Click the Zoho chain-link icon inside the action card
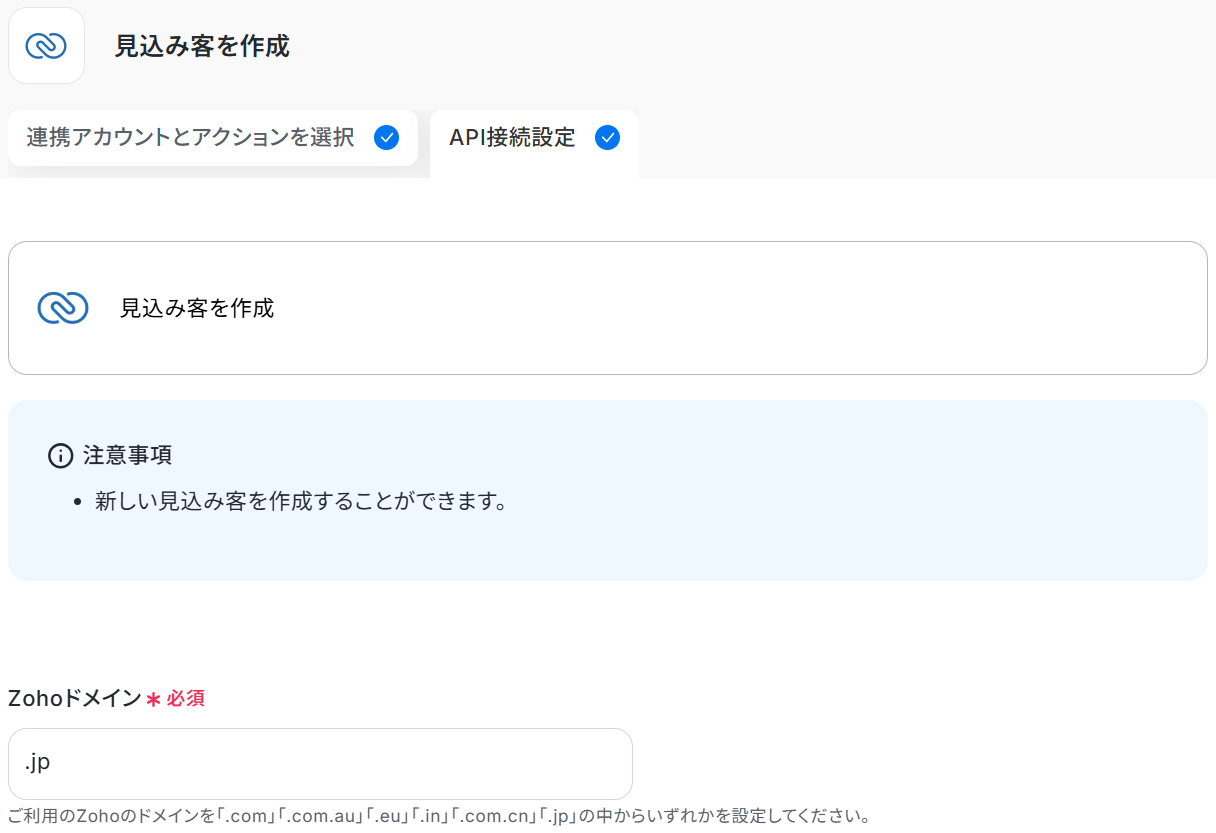 (x=63, y=308)
